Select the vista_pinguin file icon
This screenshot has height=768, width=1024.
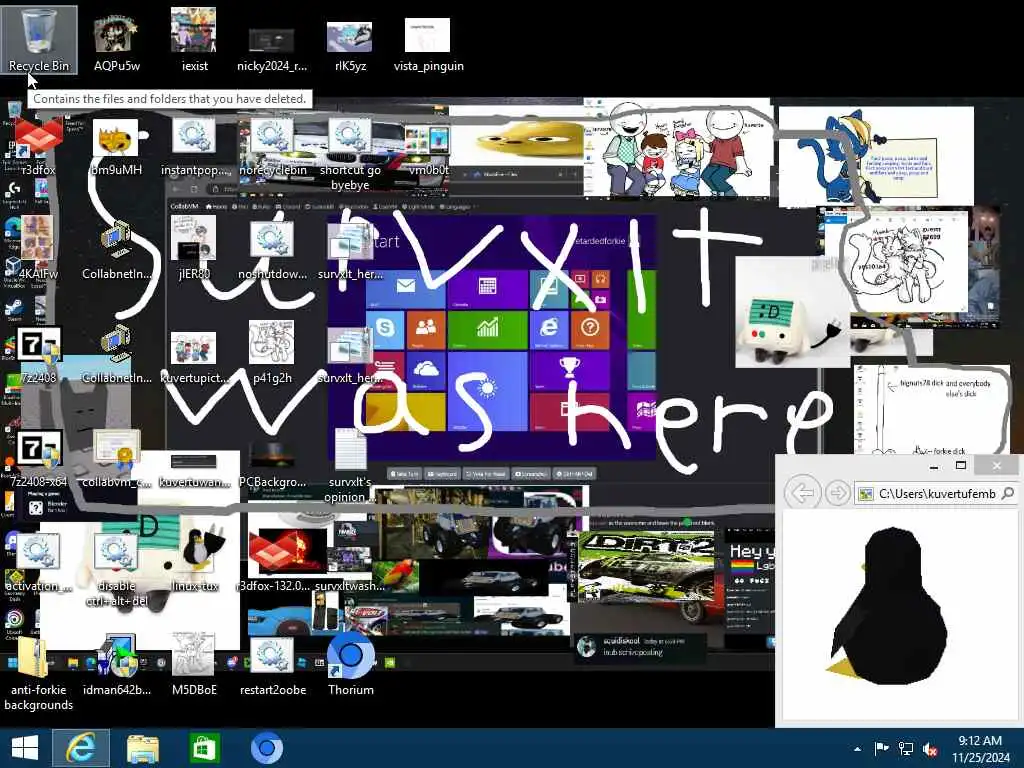pos(428,44)
